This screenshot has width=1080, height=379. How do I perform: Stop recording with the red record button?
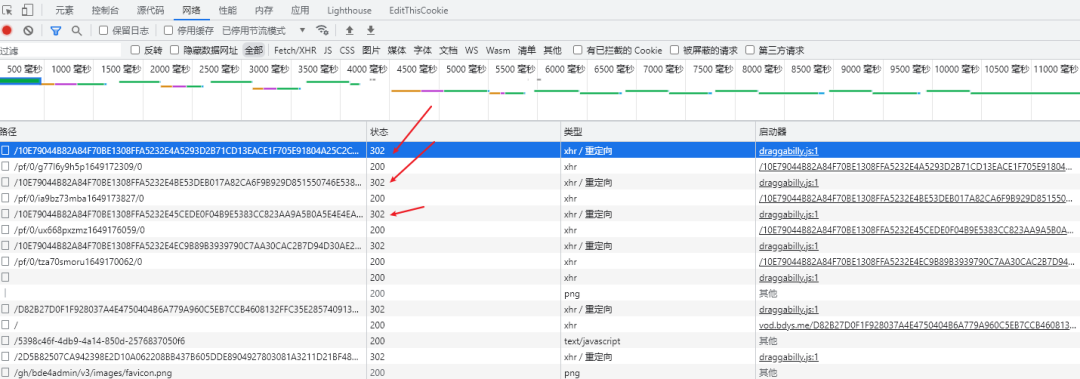pyautogui.click(x=7, y=30)
